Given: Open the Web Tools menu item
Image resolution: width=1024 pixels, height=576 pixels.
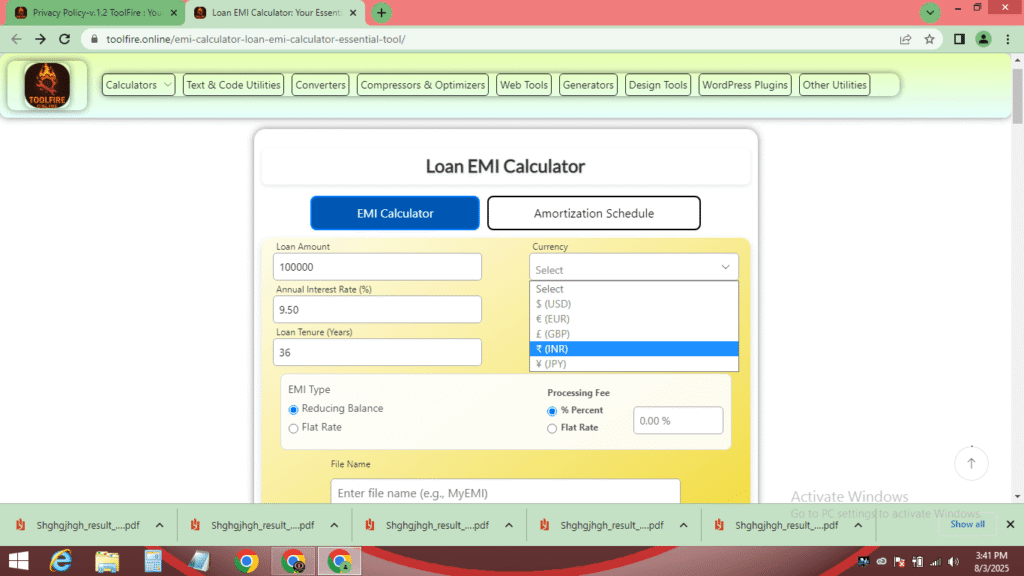Looking at the screenshot, I should click(x=523, y=84).
